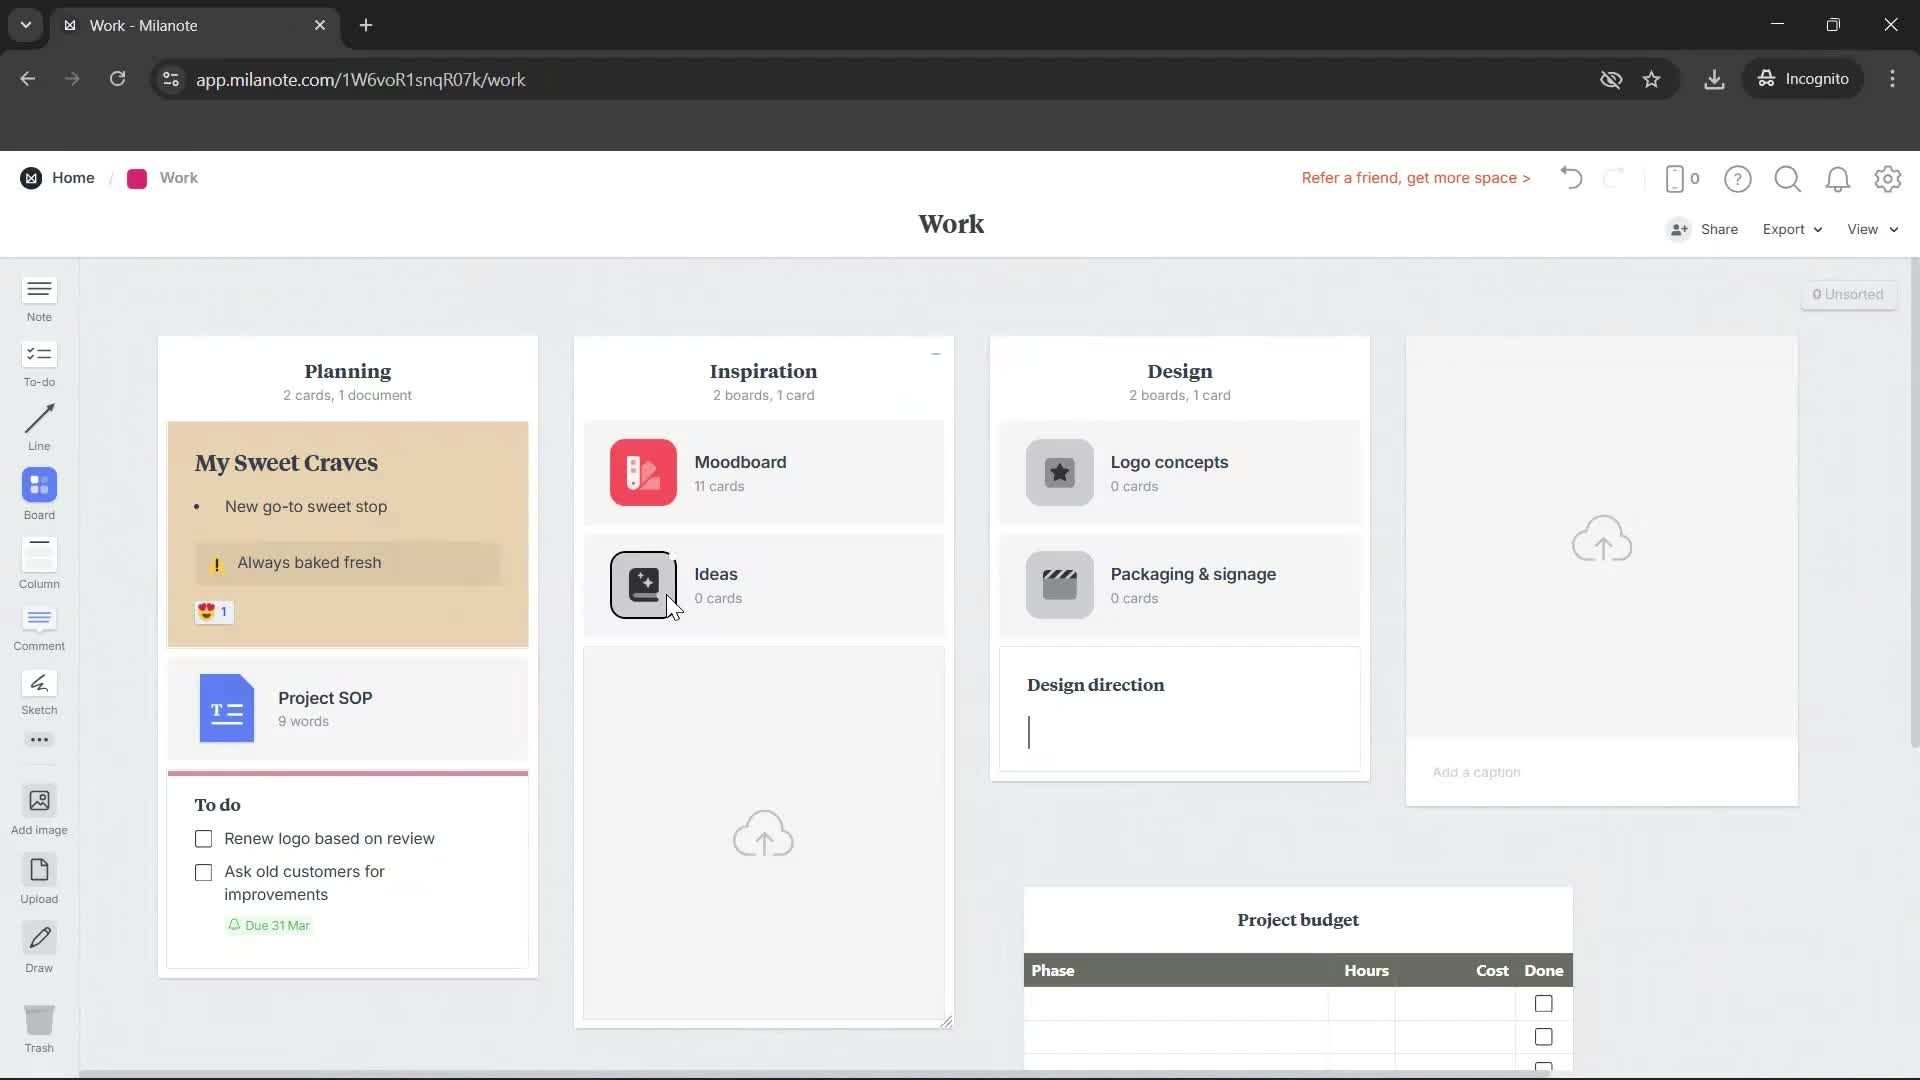1920x1080 pixels.
Task: Click 'Refer a friend, get more space'
Action: (x=1414, y=178)
